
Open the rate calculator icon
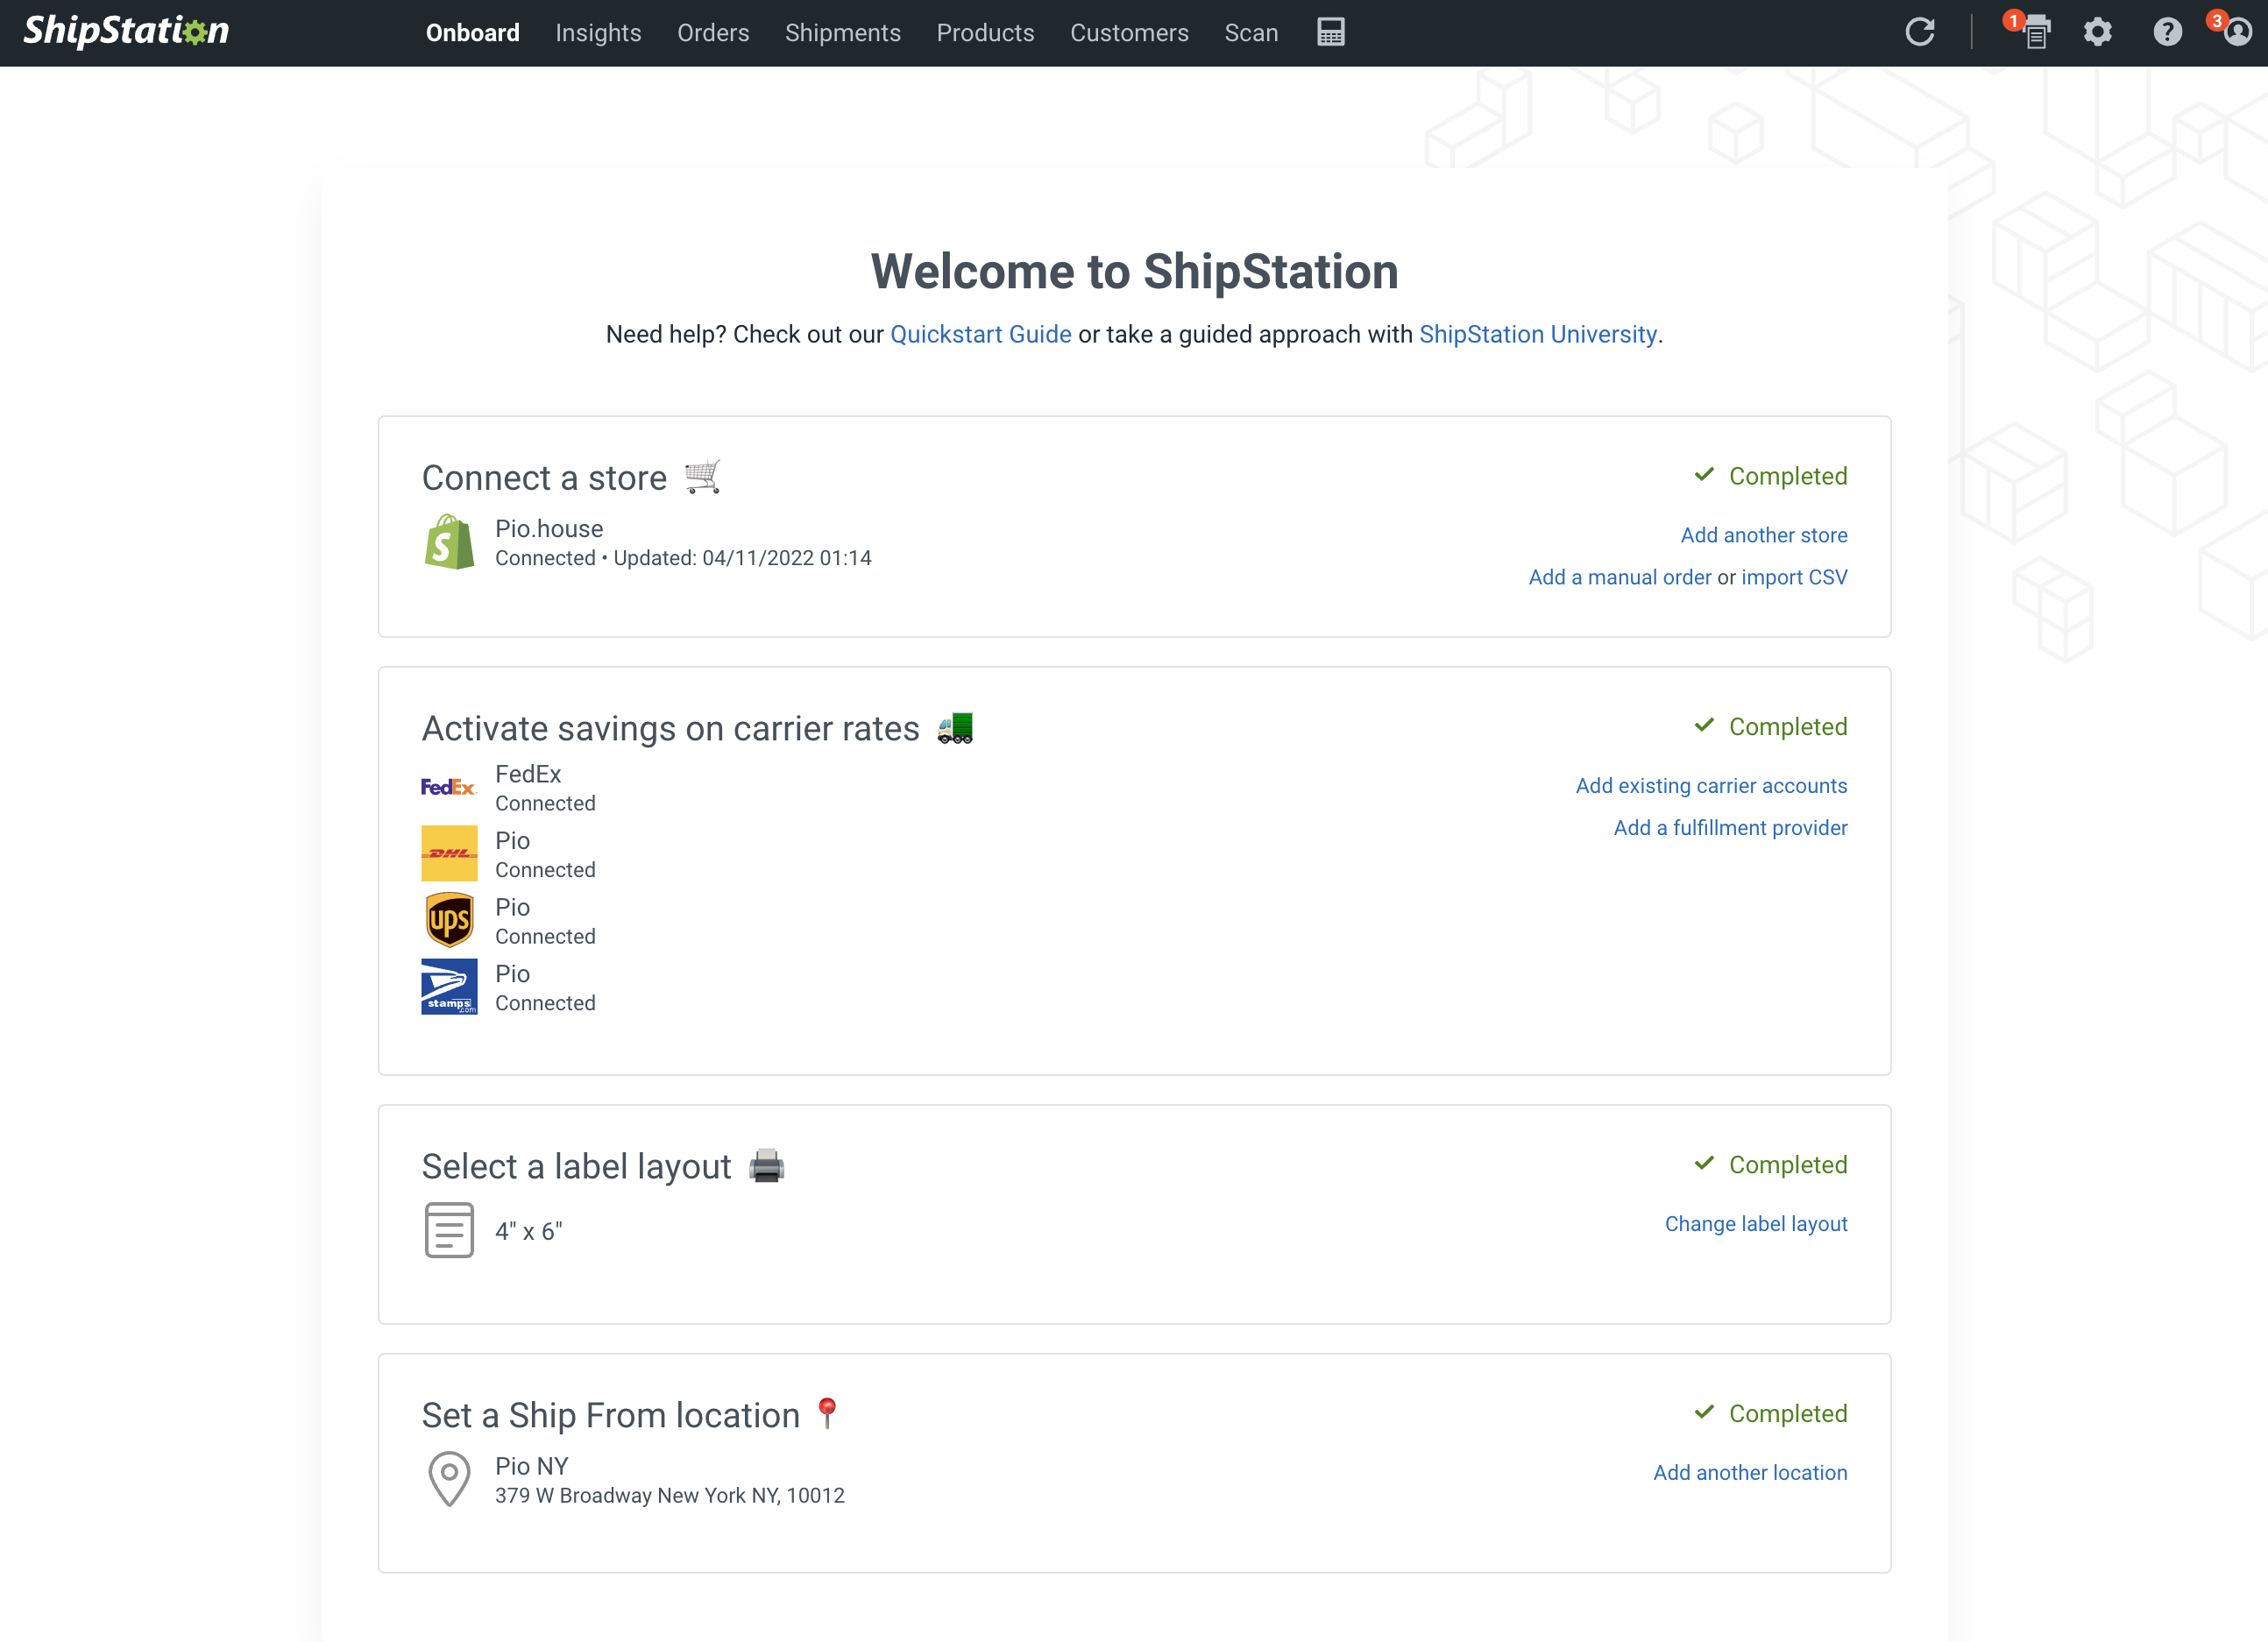pyautogui.click(x=1330, y=32)
